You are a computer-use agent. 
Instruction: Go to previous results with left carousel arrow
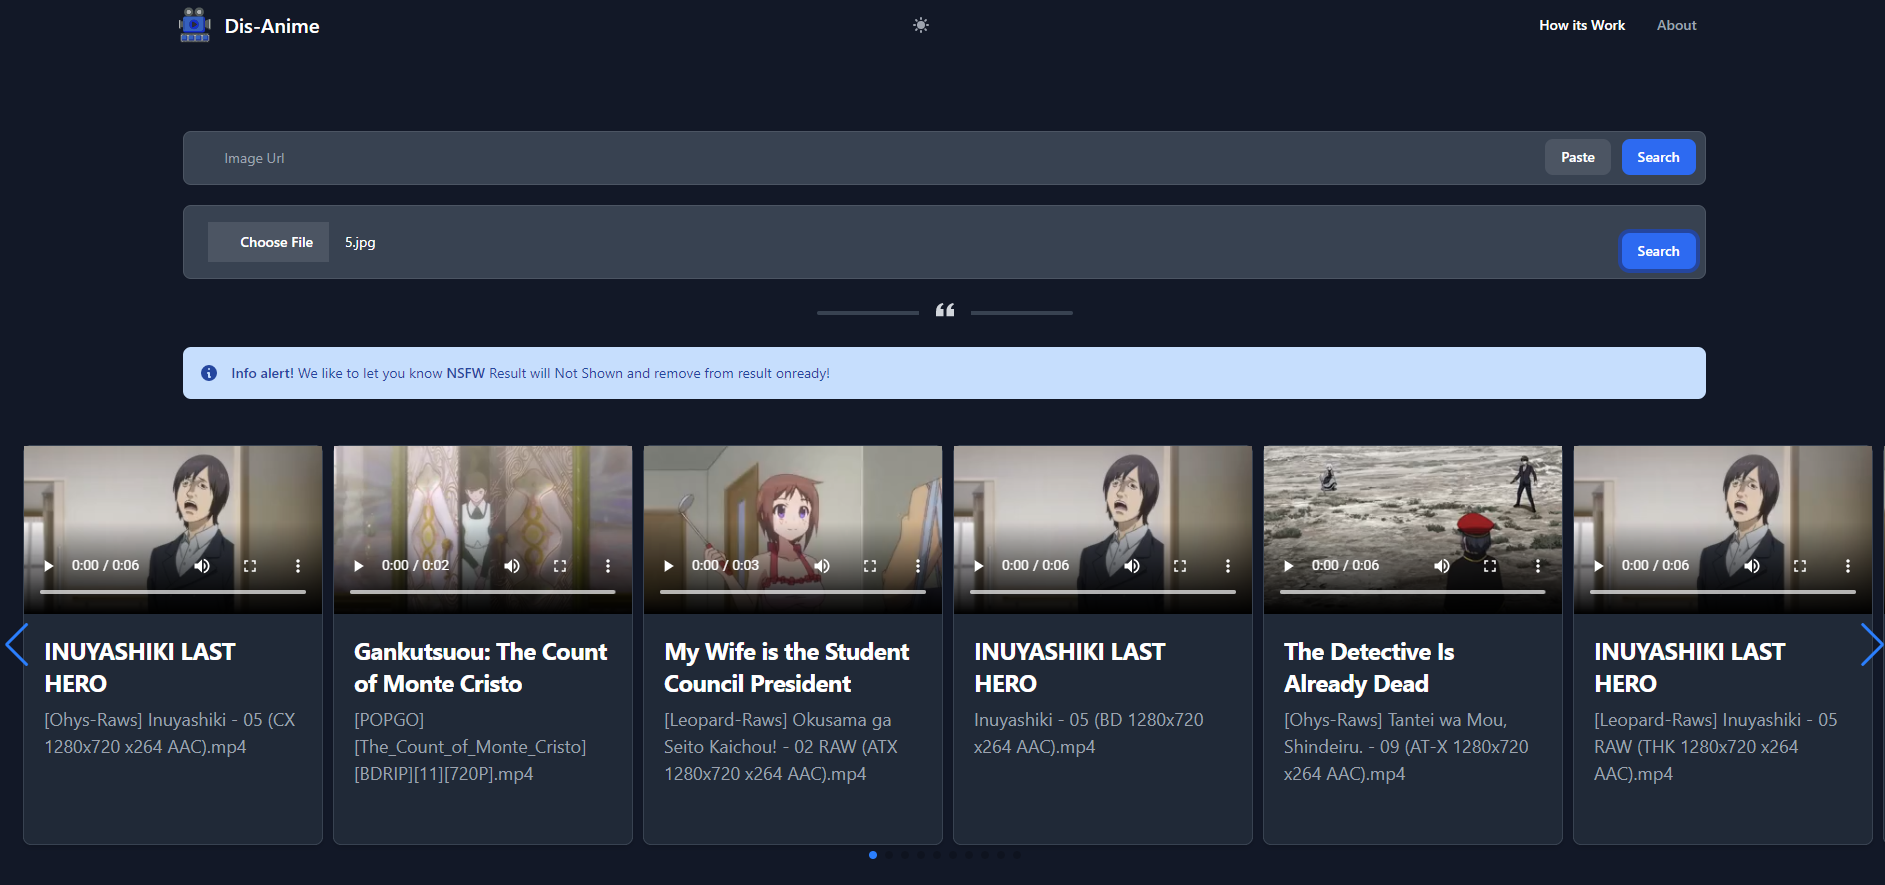16,645
